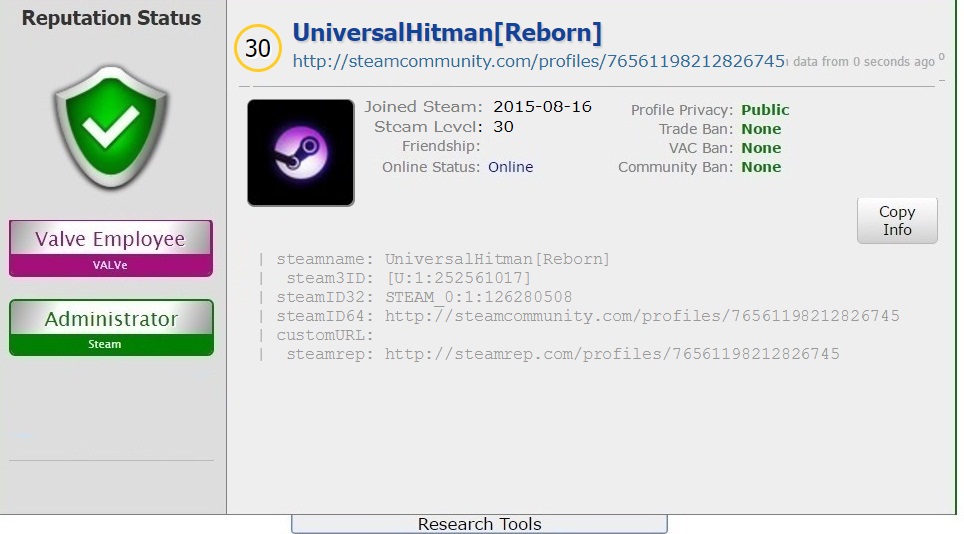Click the Community Ban None value

coord(761,167)
